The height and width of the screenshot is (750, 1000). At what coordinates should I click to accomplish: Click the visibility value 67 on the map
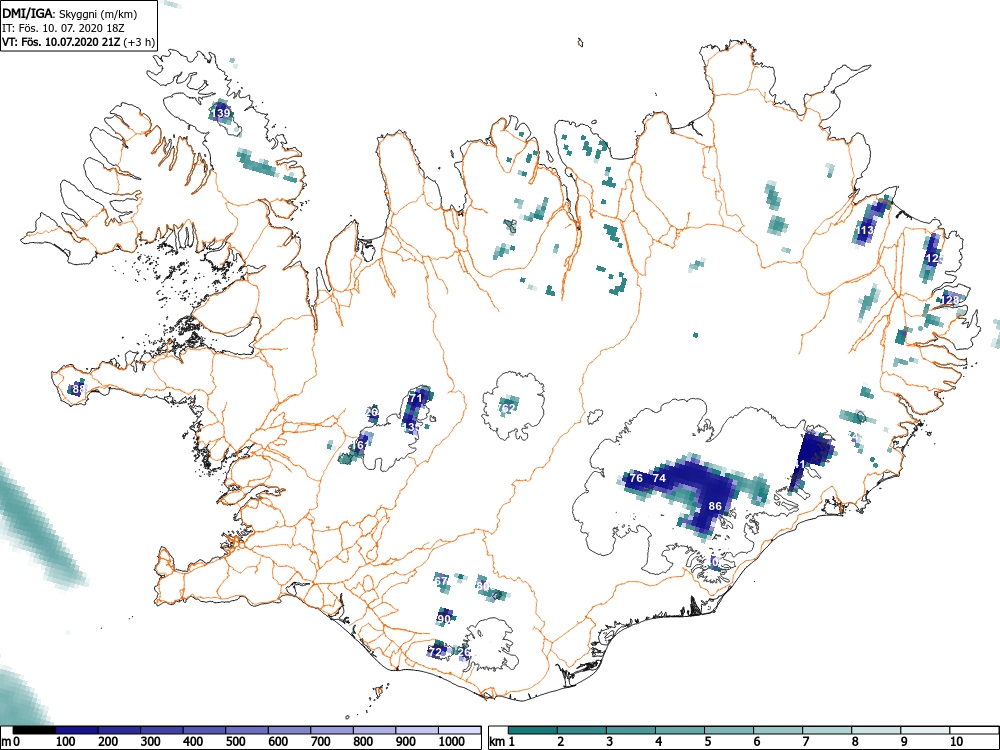[441, 581]
